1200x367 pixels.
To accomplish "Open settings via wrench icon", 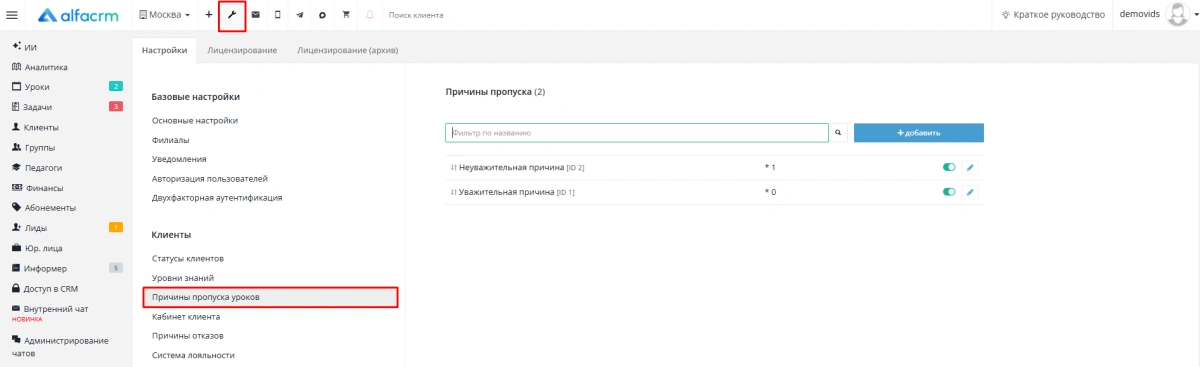I will point(232,15).
